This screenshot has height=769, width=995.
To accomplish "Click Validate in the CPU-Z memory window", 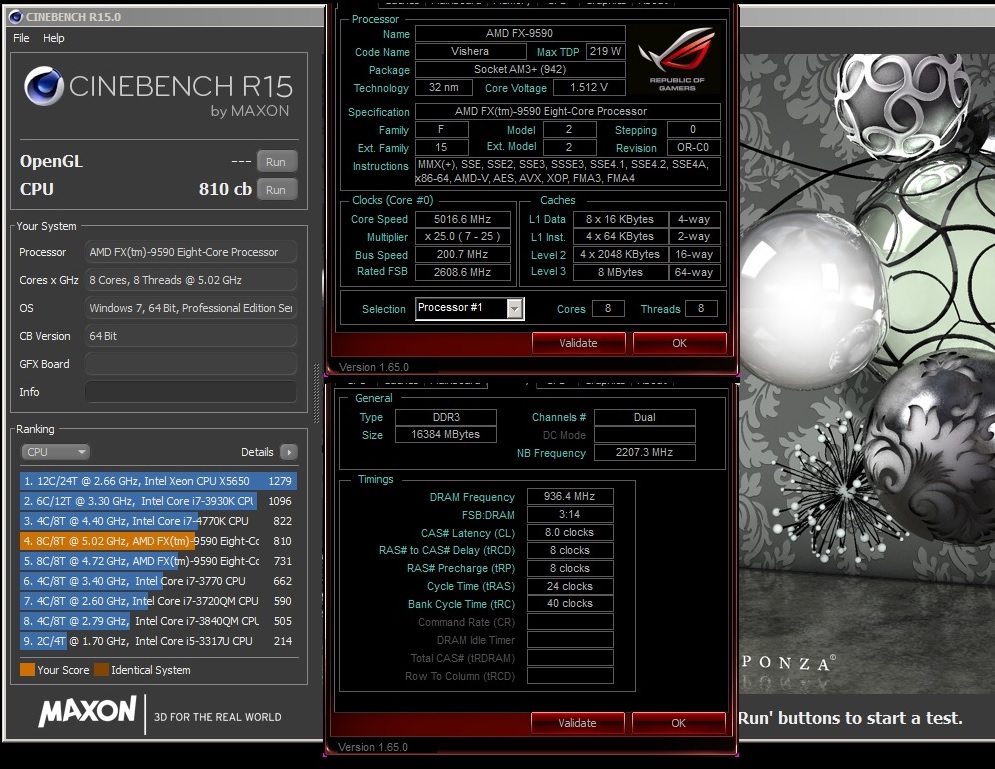I will click(577, 723).
